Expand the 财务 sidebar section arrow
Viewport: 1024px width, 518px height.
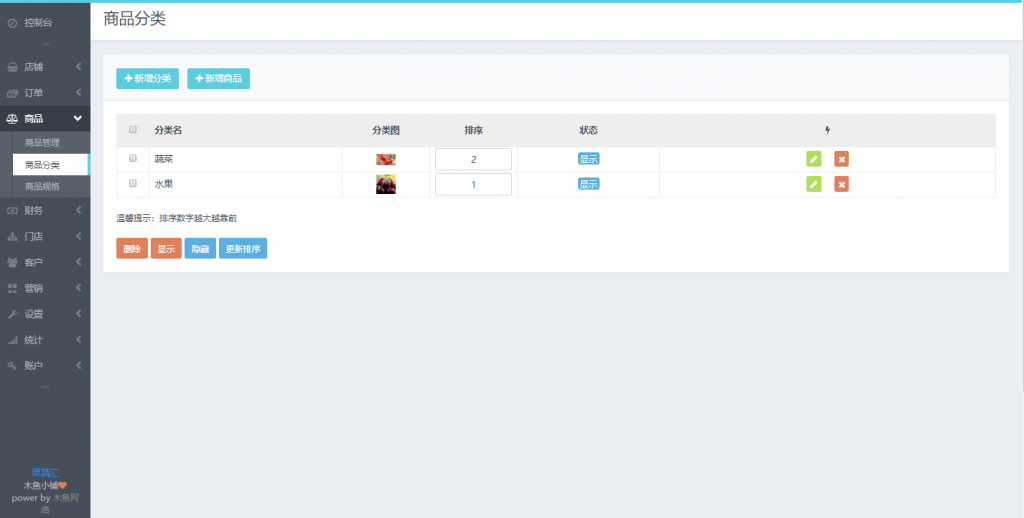tap(78, 210)
